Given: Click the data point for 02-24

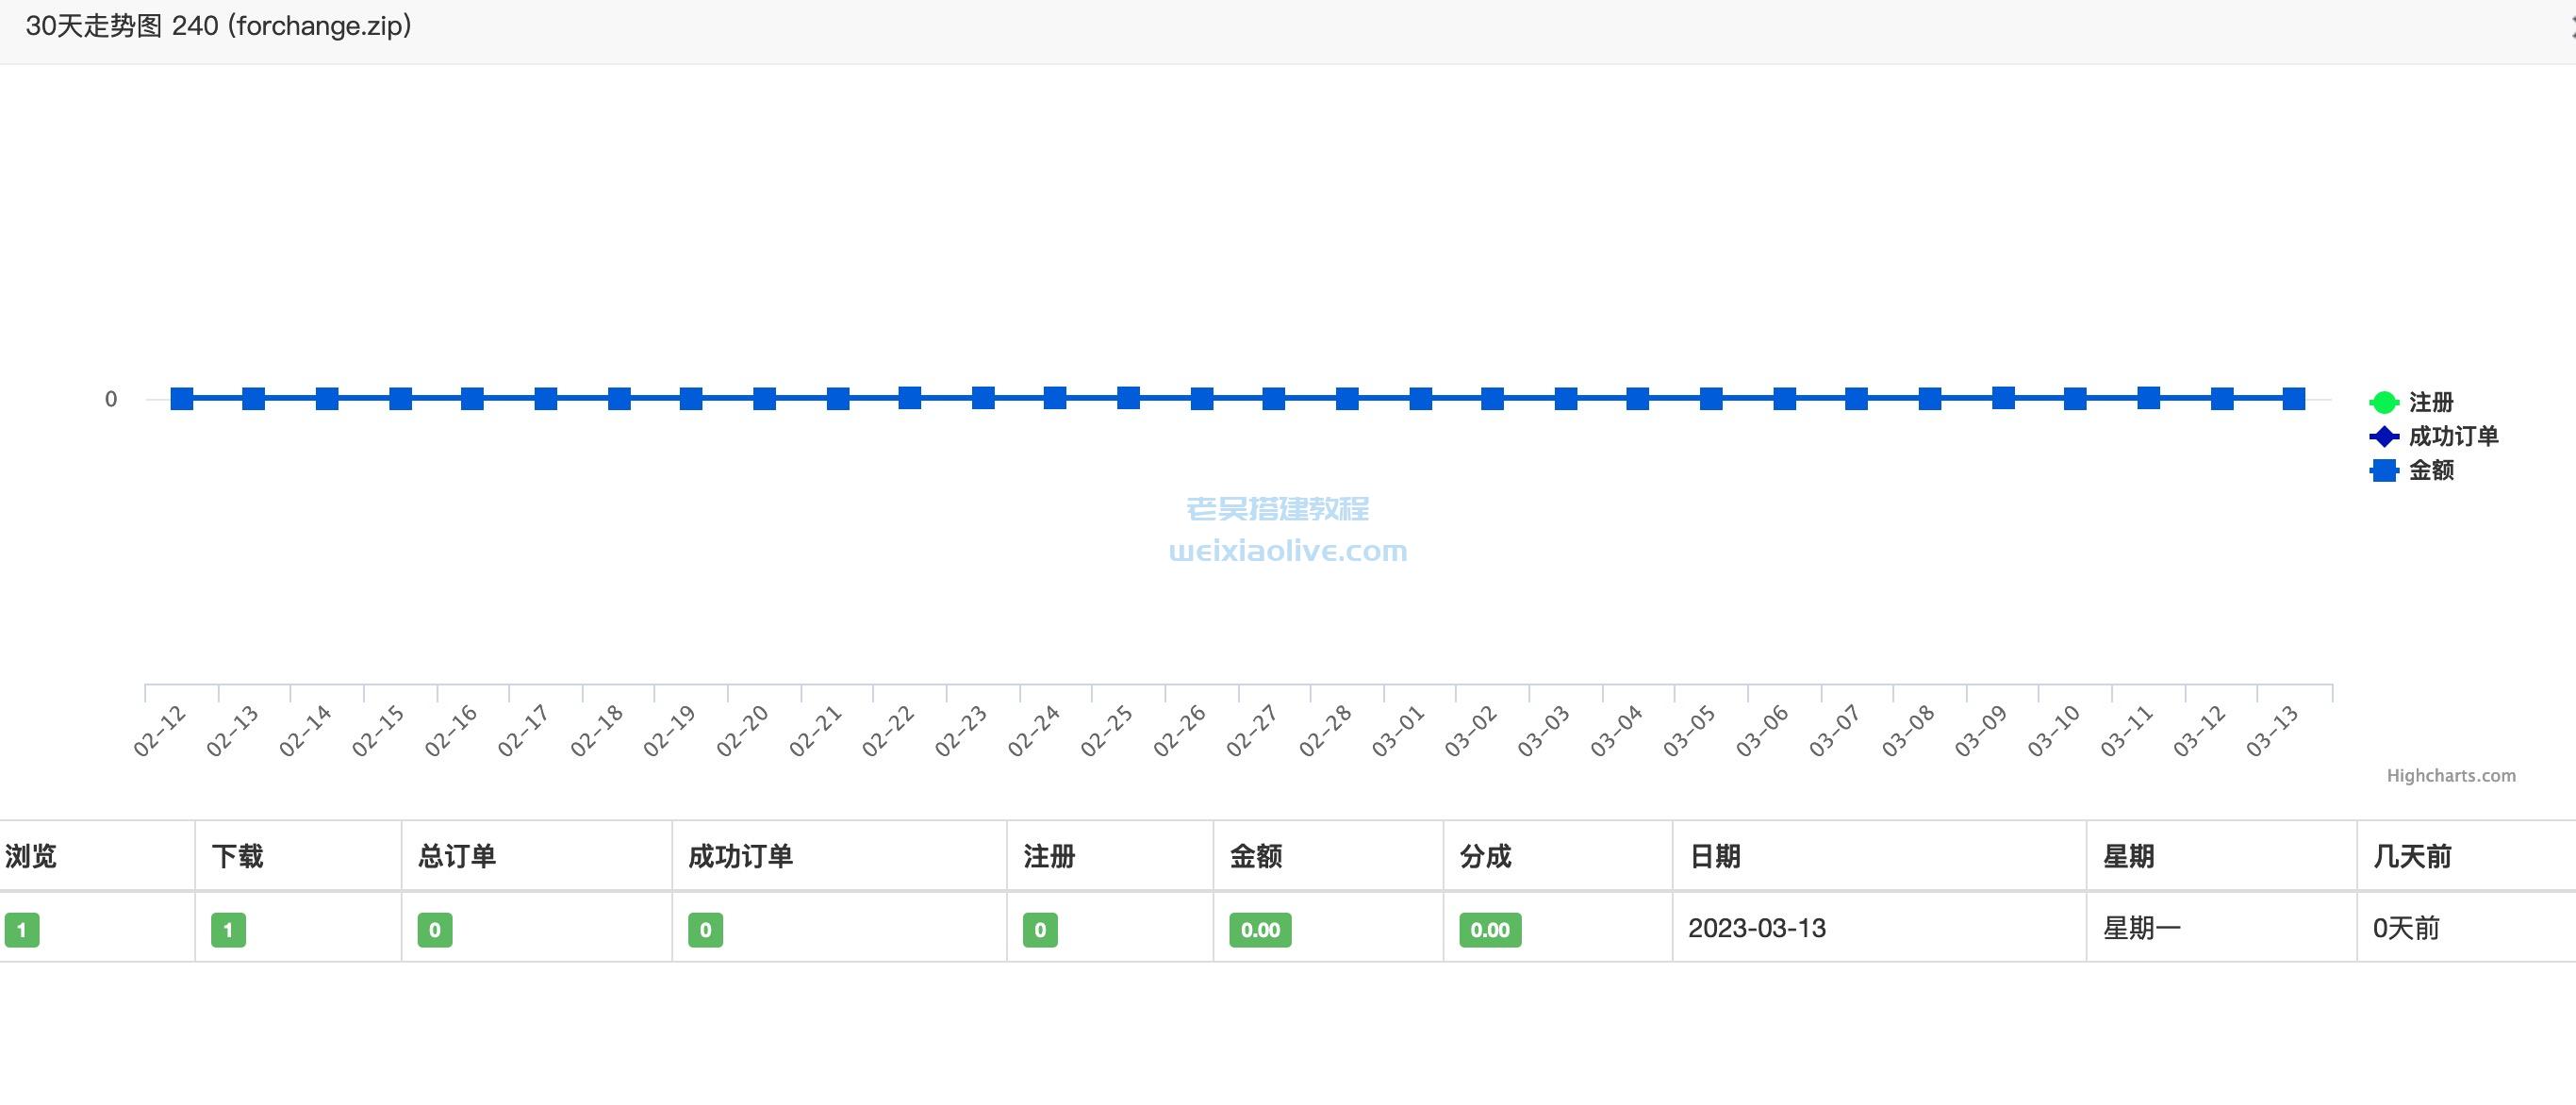Looking at the screenshot, I should pyautogui.click(x=1055, y=398).
